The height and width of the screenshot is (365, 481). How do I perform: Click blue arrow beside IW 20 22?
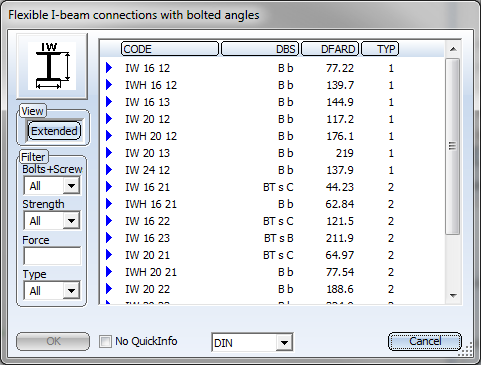109,289
